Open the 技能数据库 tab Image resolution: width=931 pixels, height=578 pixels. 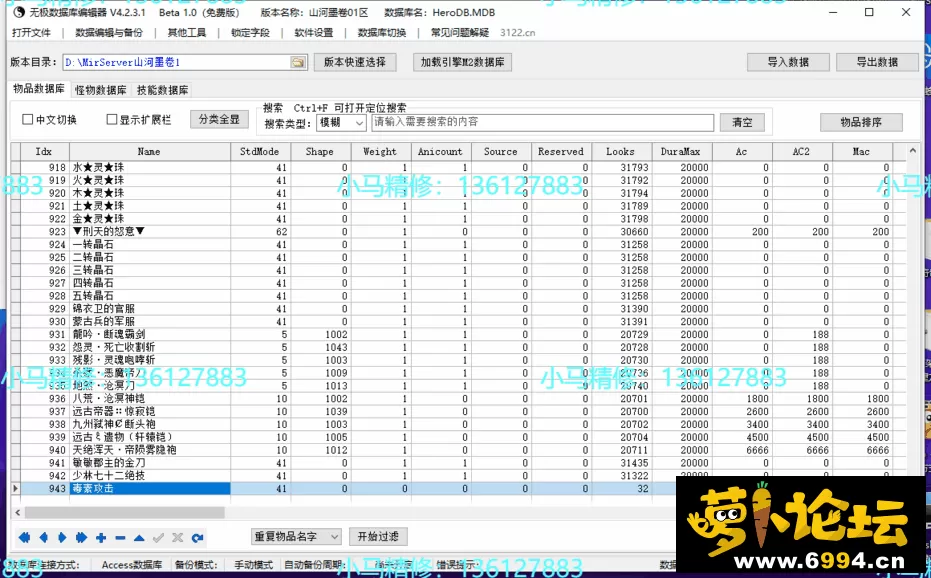click(x=162, y=90)
